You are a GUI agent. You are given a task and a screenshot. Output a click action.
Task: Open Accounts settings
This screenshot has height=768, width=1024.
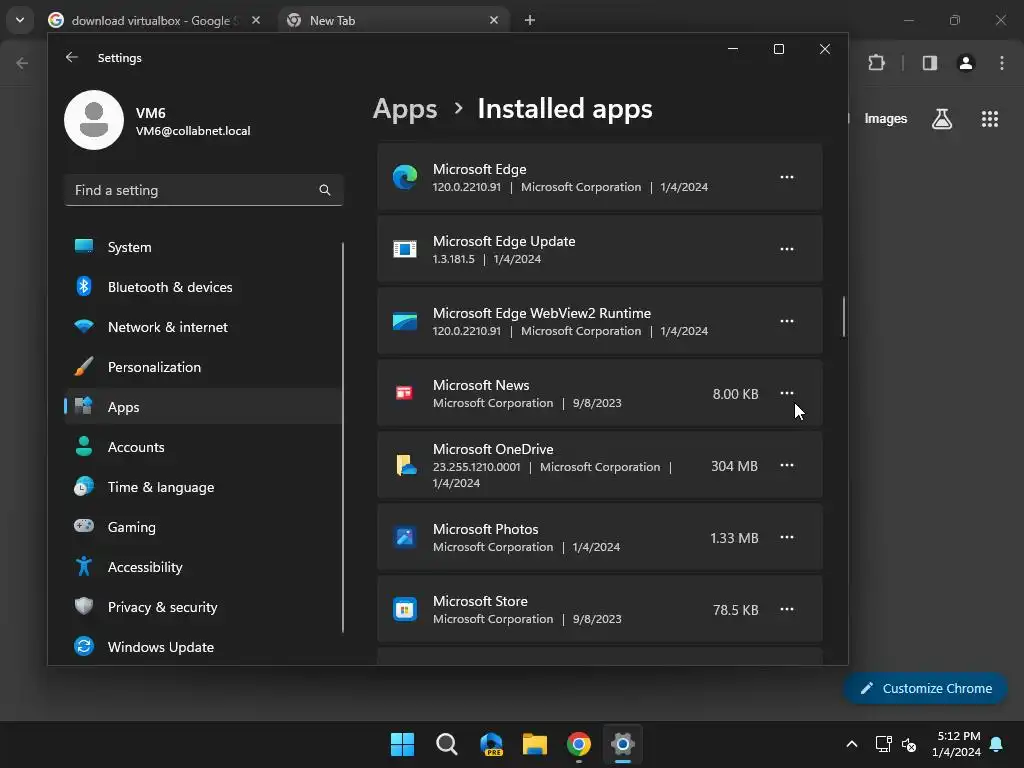[203, 447]
